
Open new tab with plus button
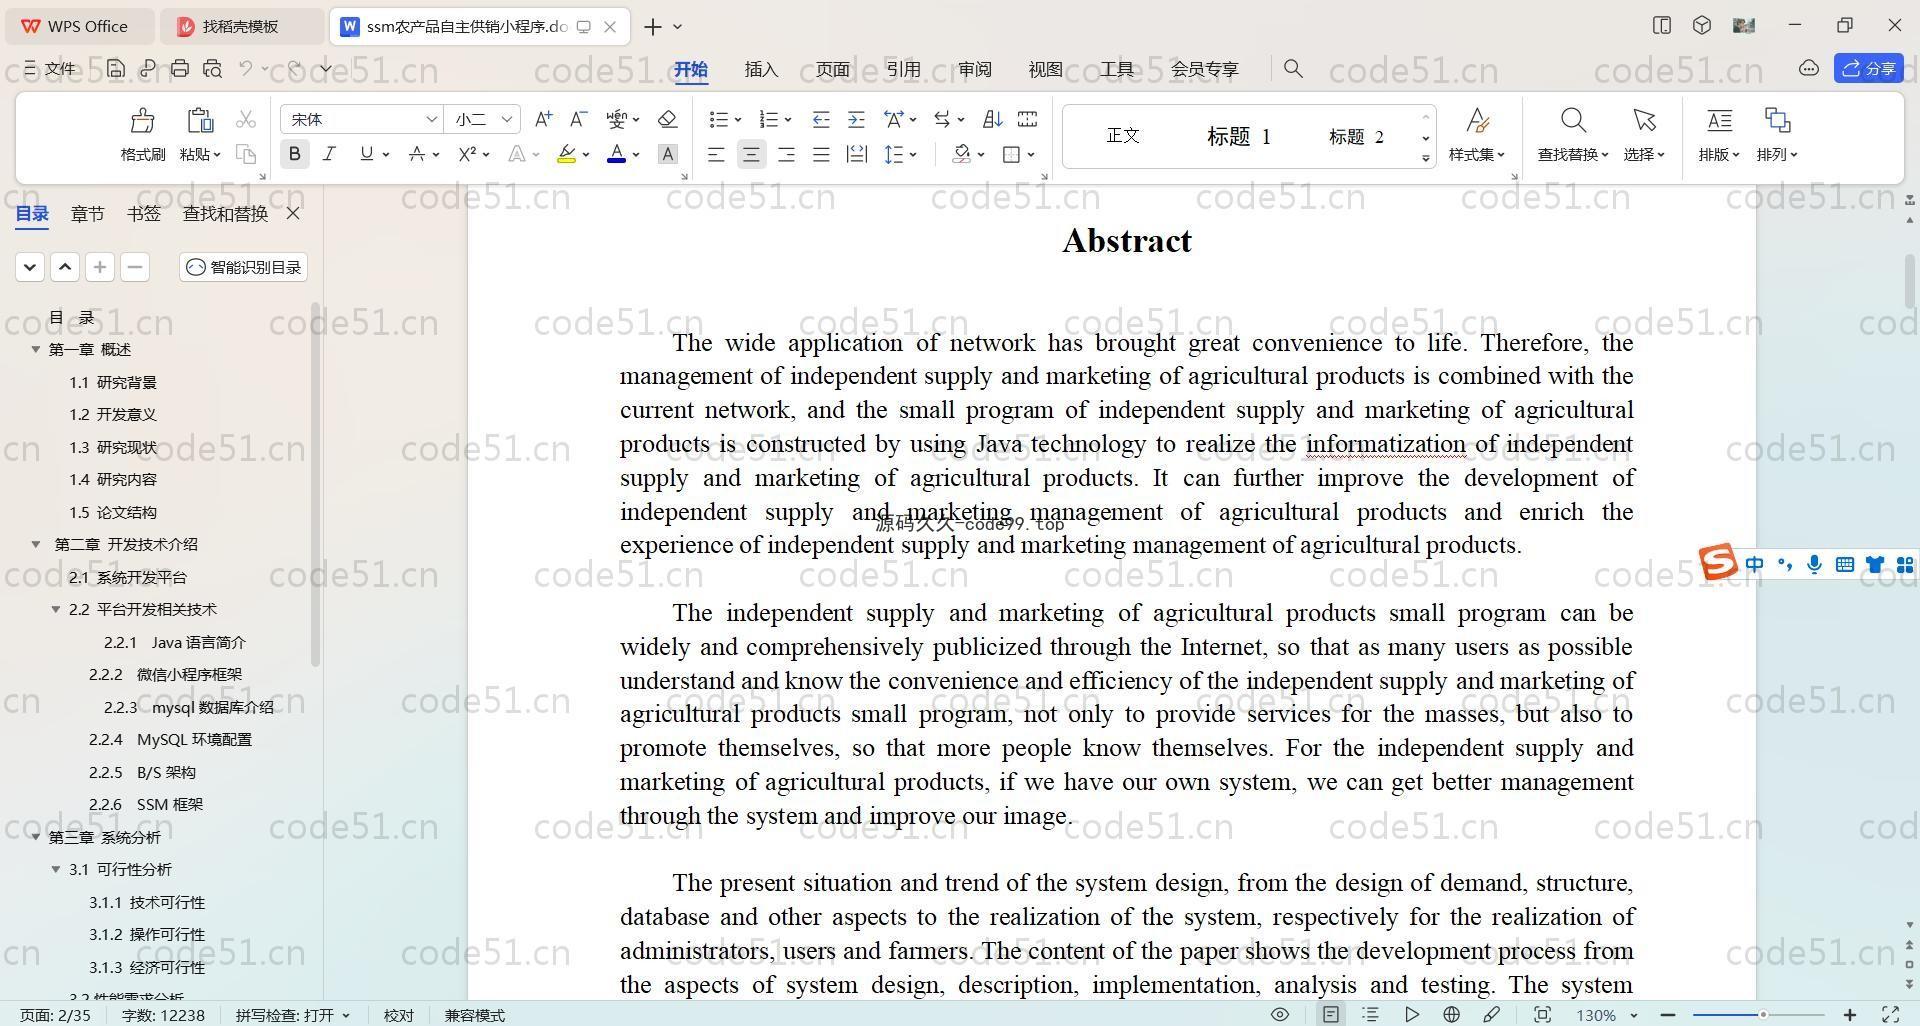click(x=653, y=27)
